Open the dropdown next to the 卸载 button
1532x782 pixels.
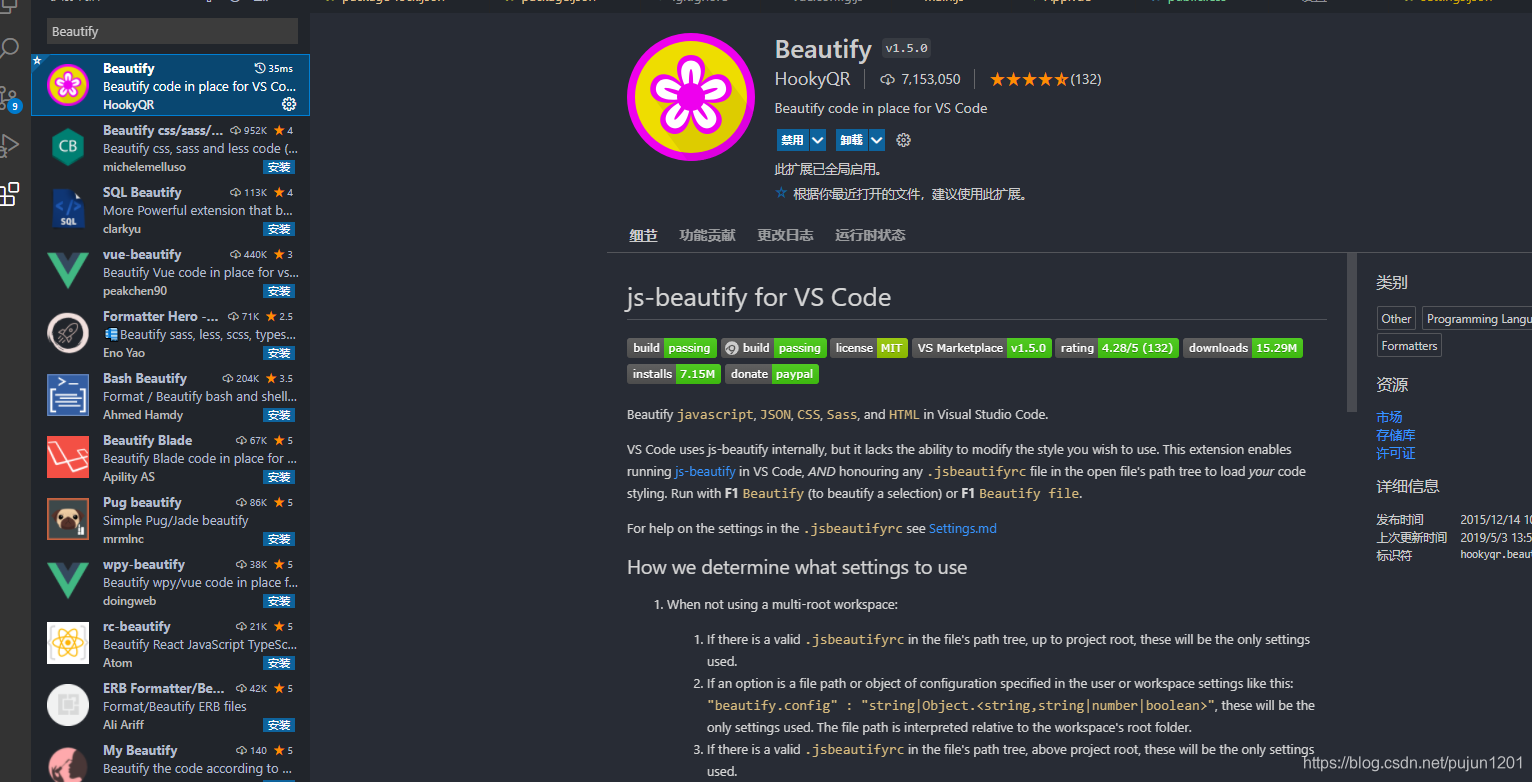878,140
